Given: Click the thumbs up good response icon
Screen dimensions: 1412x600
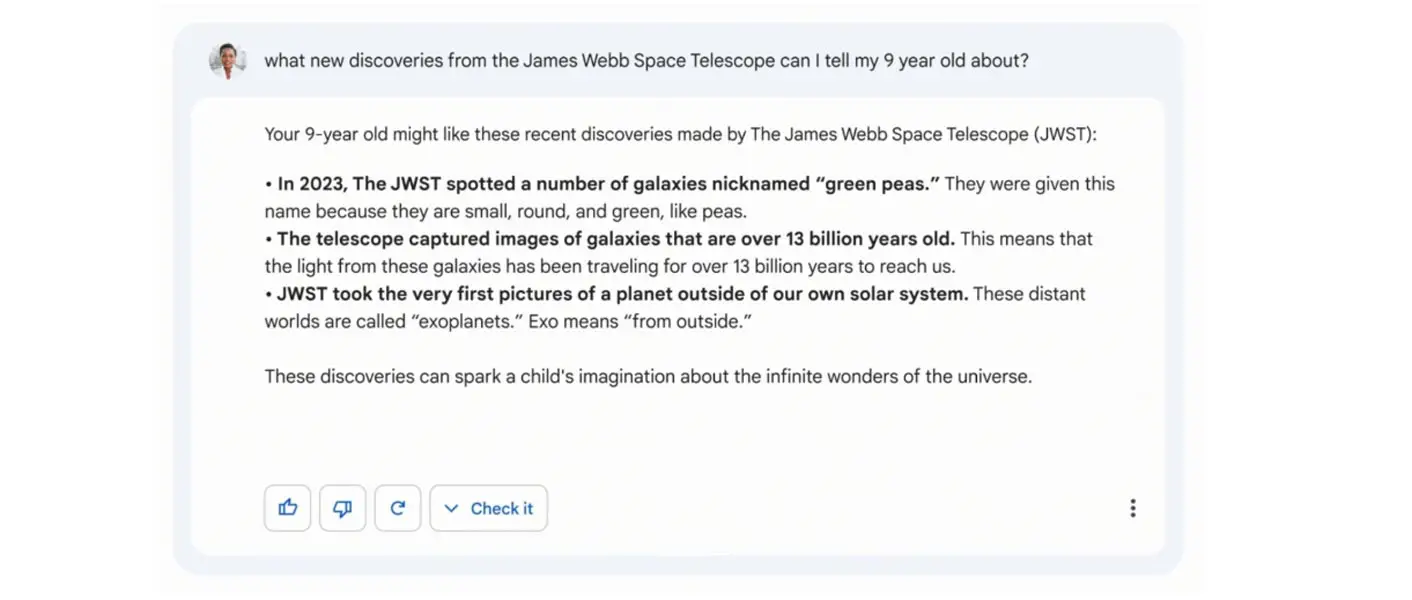Looking at the screenshot, I should (x=288, y=508).
